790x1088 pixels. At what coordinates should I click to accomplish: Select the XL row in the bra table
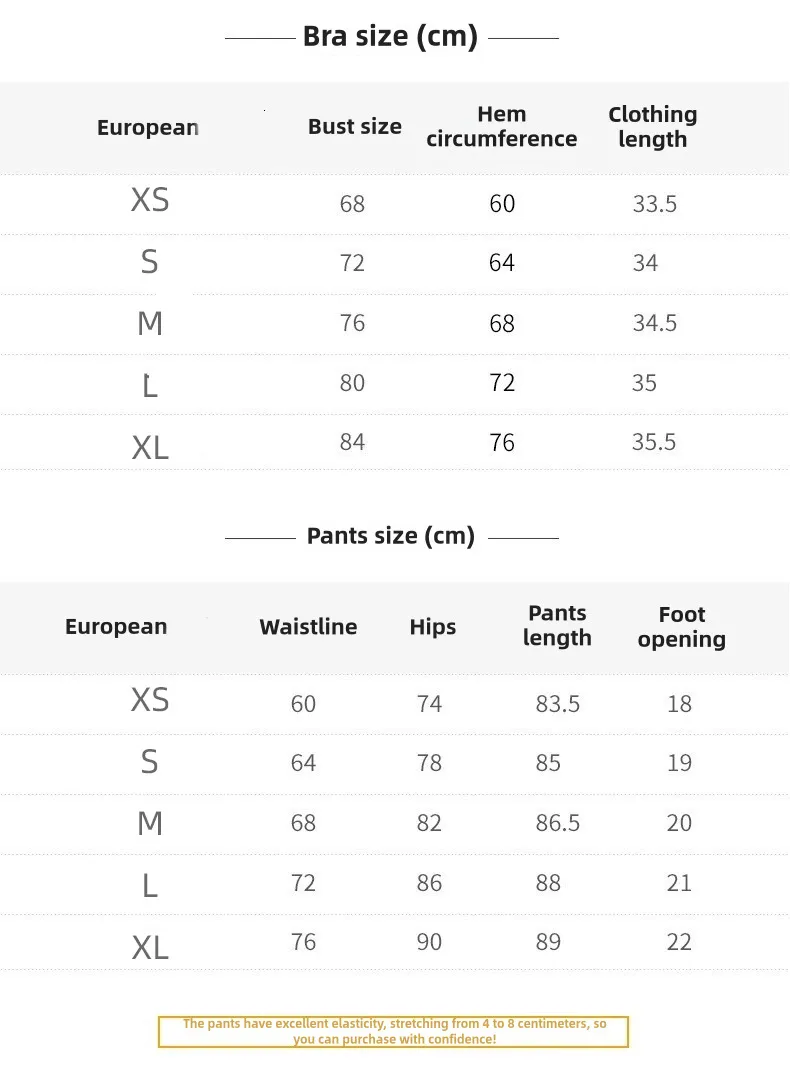[x=395, y=443]
